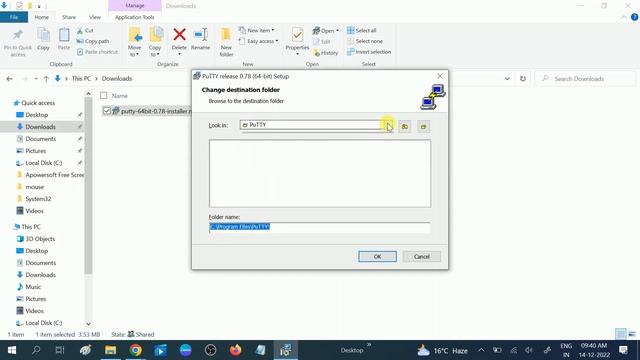Switch to the View ribbon tab

95,17
